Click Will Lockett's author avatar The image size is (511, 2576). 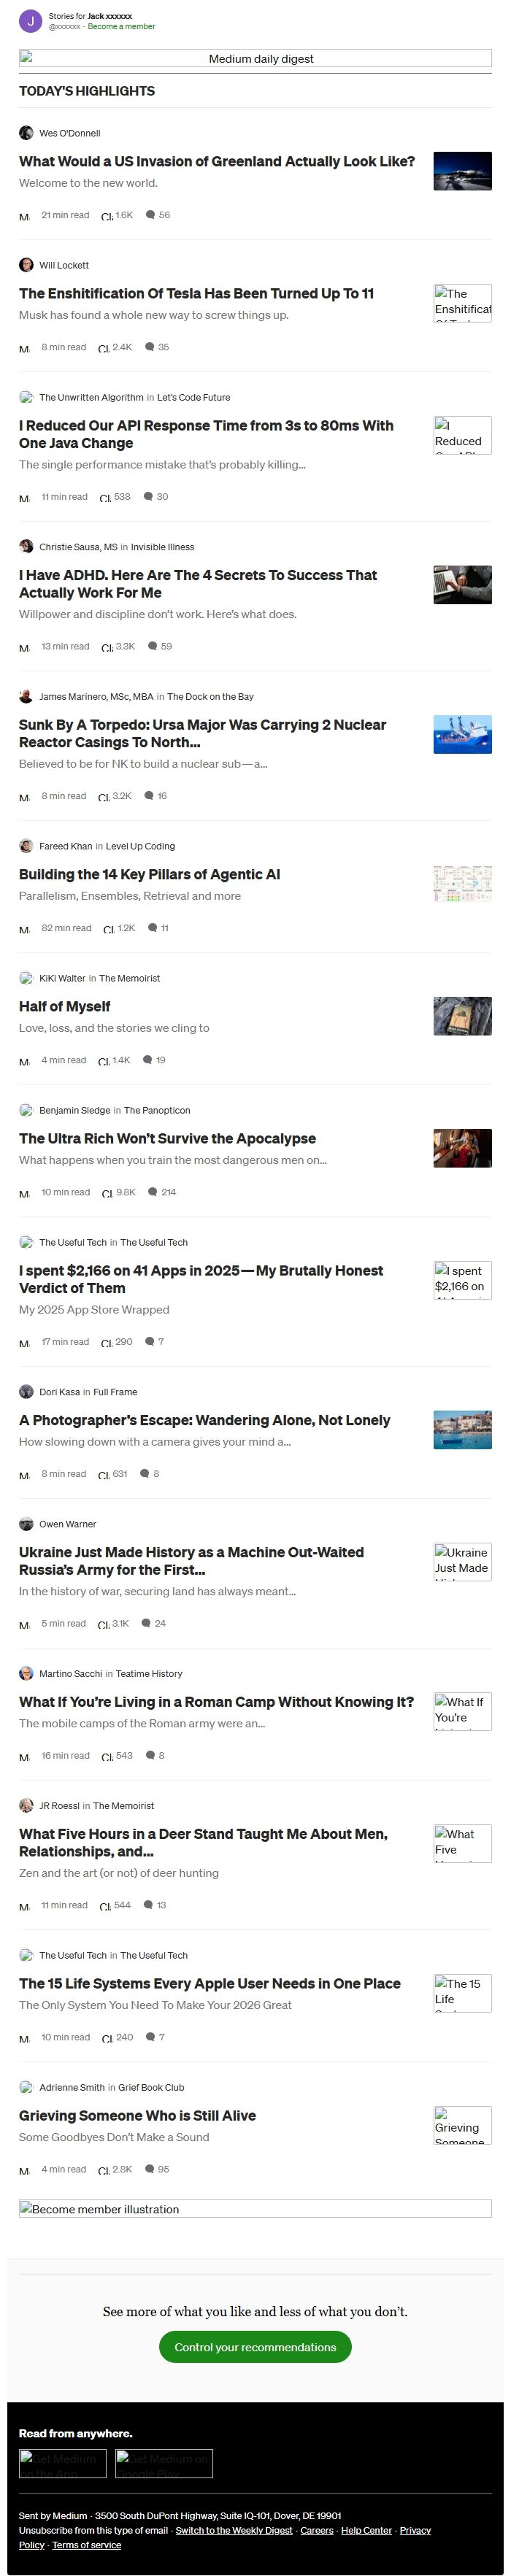pyautogui.click(x=26, y=265)
